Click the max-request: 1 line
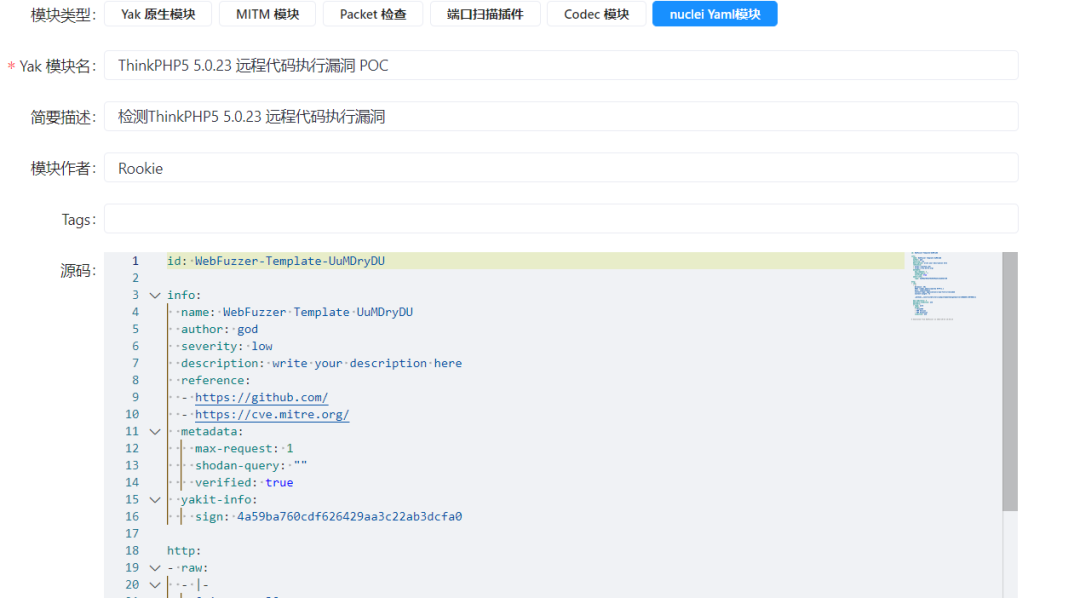The image size is (1080, 598). click(x=244, y=448)
